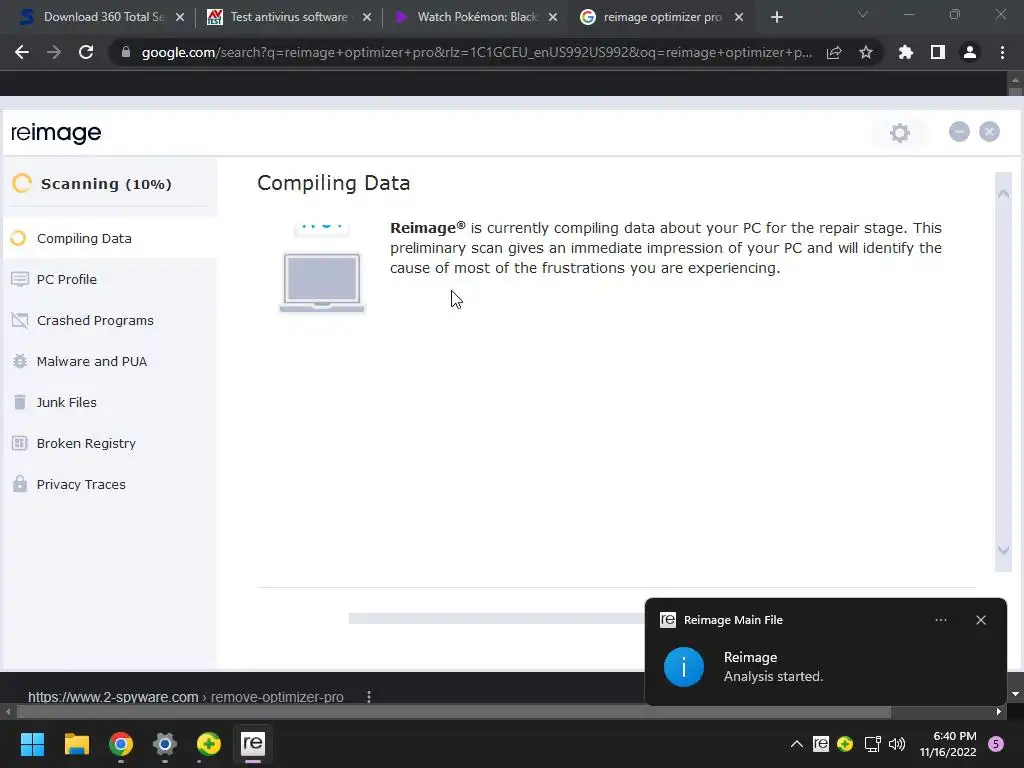Open Chrome tab search chevron
The height and width of the screenshot is (768, 1024).
[863, 14]
